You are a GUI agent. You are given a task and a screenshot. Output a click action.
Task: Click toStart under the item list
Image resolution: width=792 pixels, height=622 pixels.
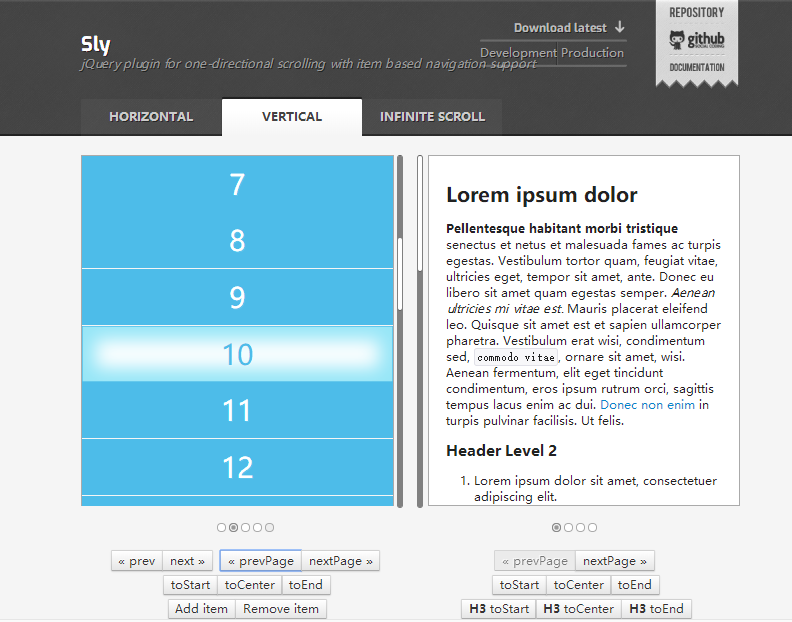(190, 585)
